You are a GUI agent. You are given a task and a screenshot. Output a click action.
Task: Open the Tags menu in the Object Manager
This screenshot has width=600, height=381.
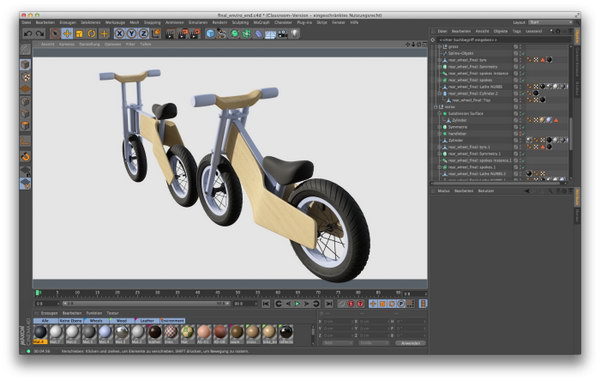517,31
